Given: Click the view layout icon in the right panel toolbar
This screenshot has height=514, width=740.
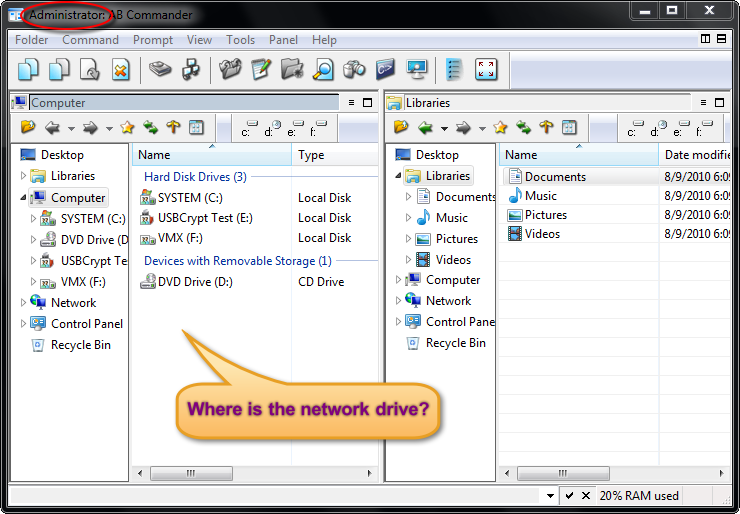Looking at the screenshot, I should tap(569, 127).
